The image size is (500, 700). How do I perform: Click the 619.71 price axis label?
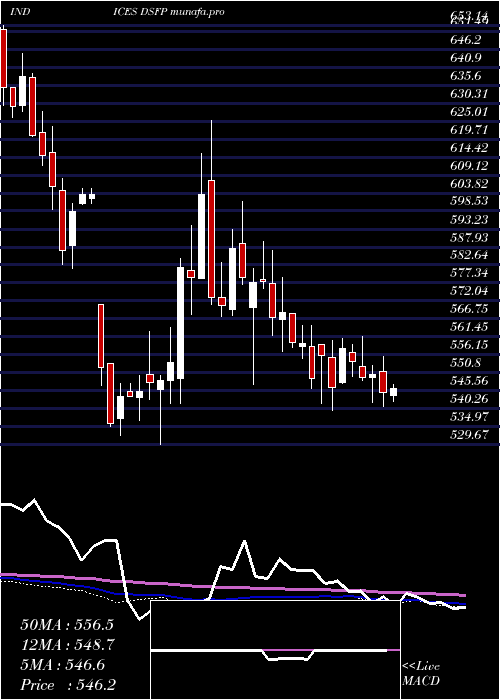(x=469, y=129)
